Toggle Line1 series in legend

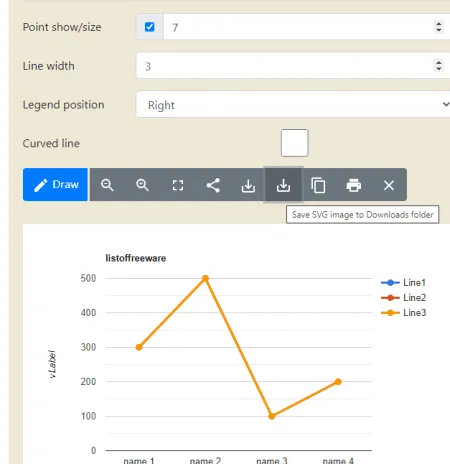pos(403,283)
